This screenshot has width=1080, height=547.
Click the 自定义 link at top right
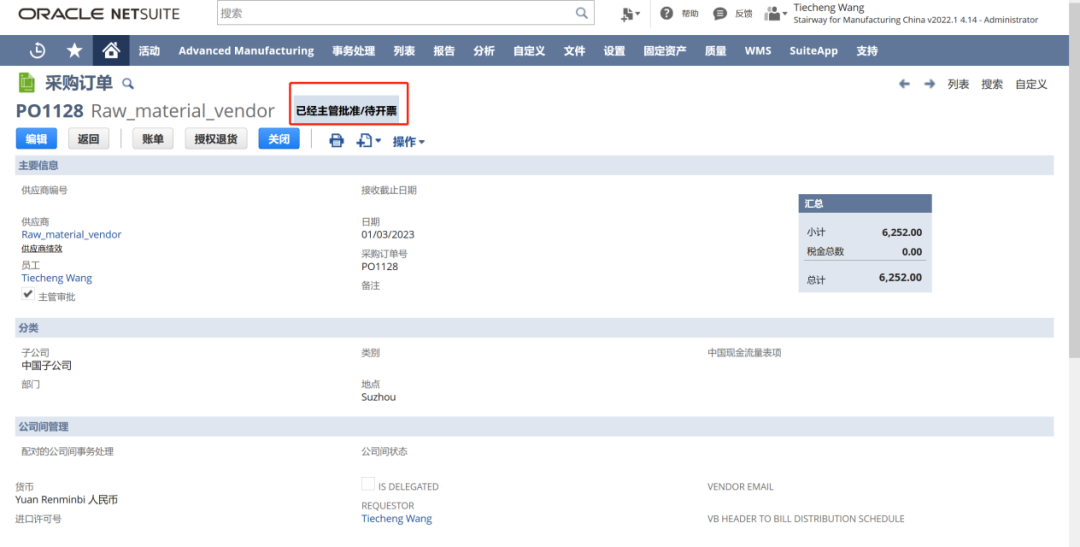click(1032, 84)
